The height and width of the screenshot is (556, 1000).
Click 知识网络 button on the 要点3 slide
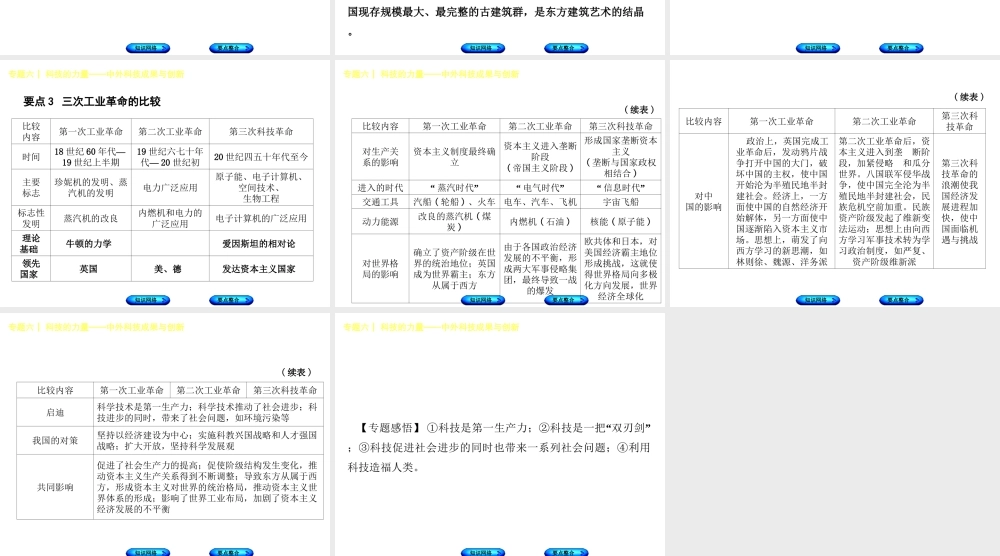tap(148, 300)
